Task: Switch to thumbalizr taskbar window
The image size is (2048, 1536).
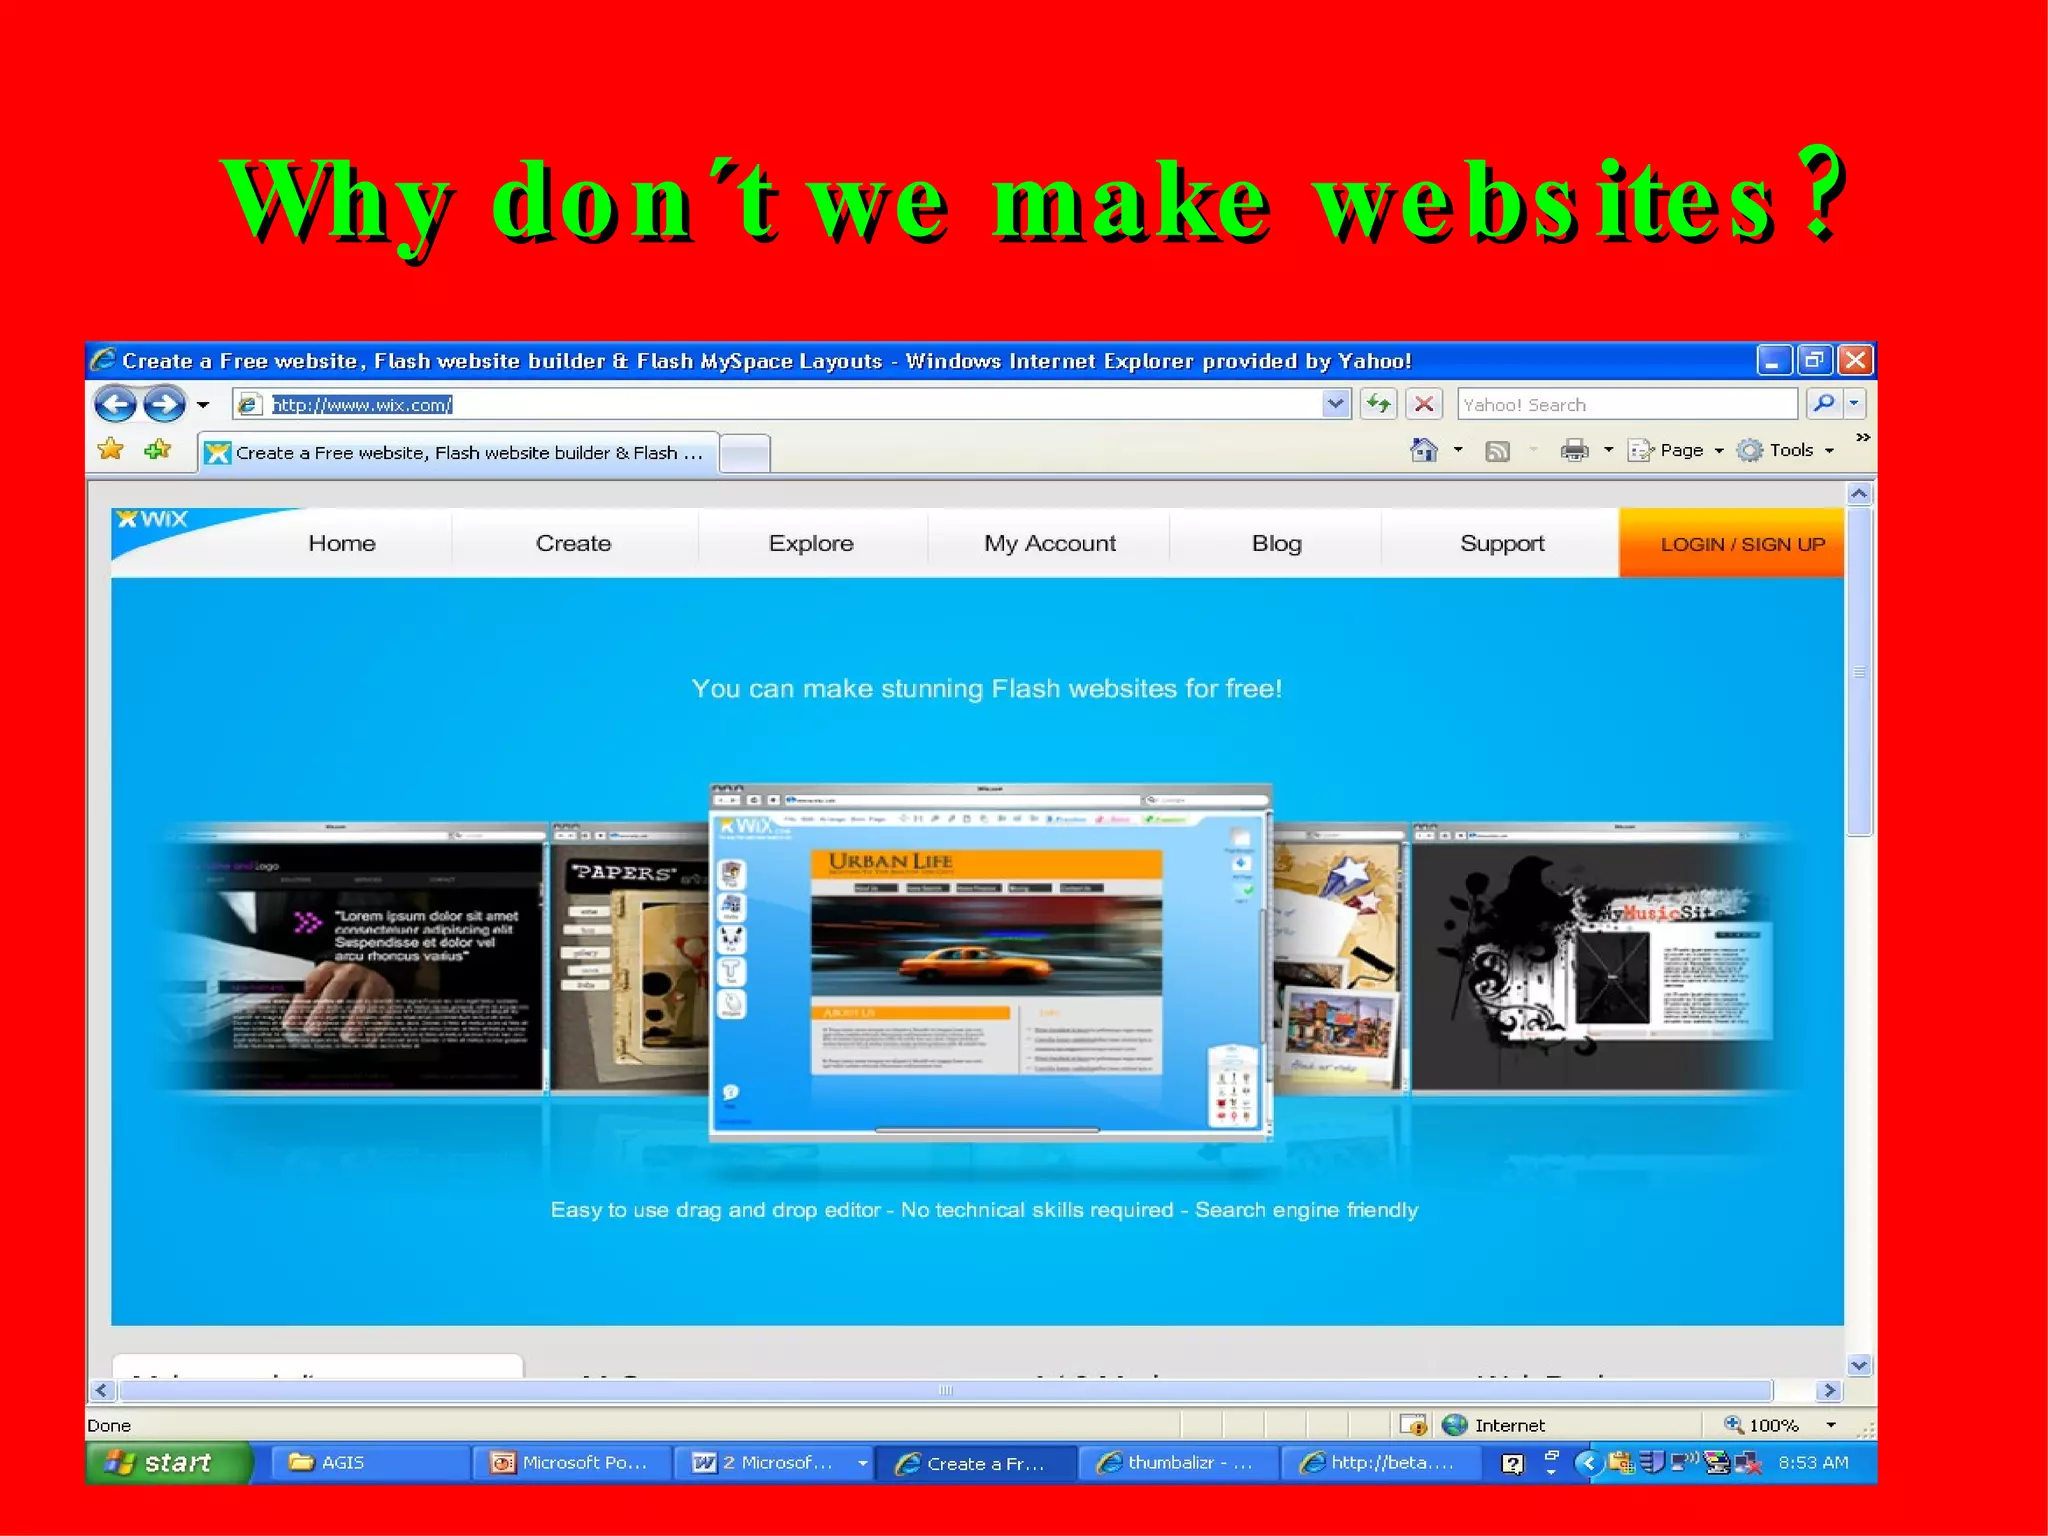Action: 1179,1462
